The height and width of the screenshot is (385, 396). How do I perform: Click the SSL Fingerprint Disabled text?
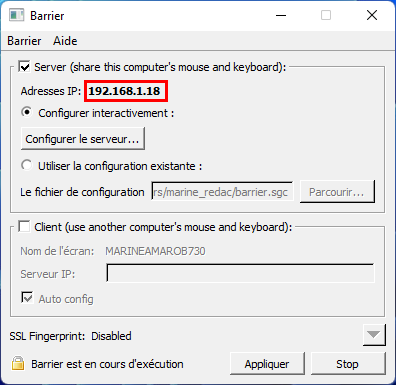tap(70, 336)
